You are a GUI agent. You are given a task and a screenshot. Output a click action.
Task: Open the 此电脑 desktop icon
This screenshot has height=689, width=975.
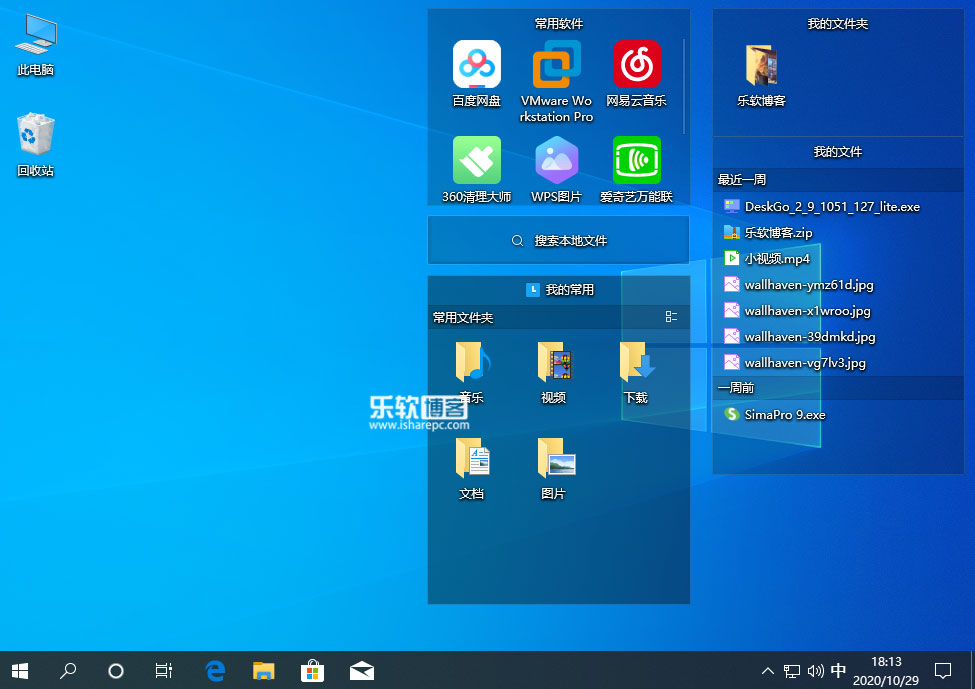(x=35, y=45)
